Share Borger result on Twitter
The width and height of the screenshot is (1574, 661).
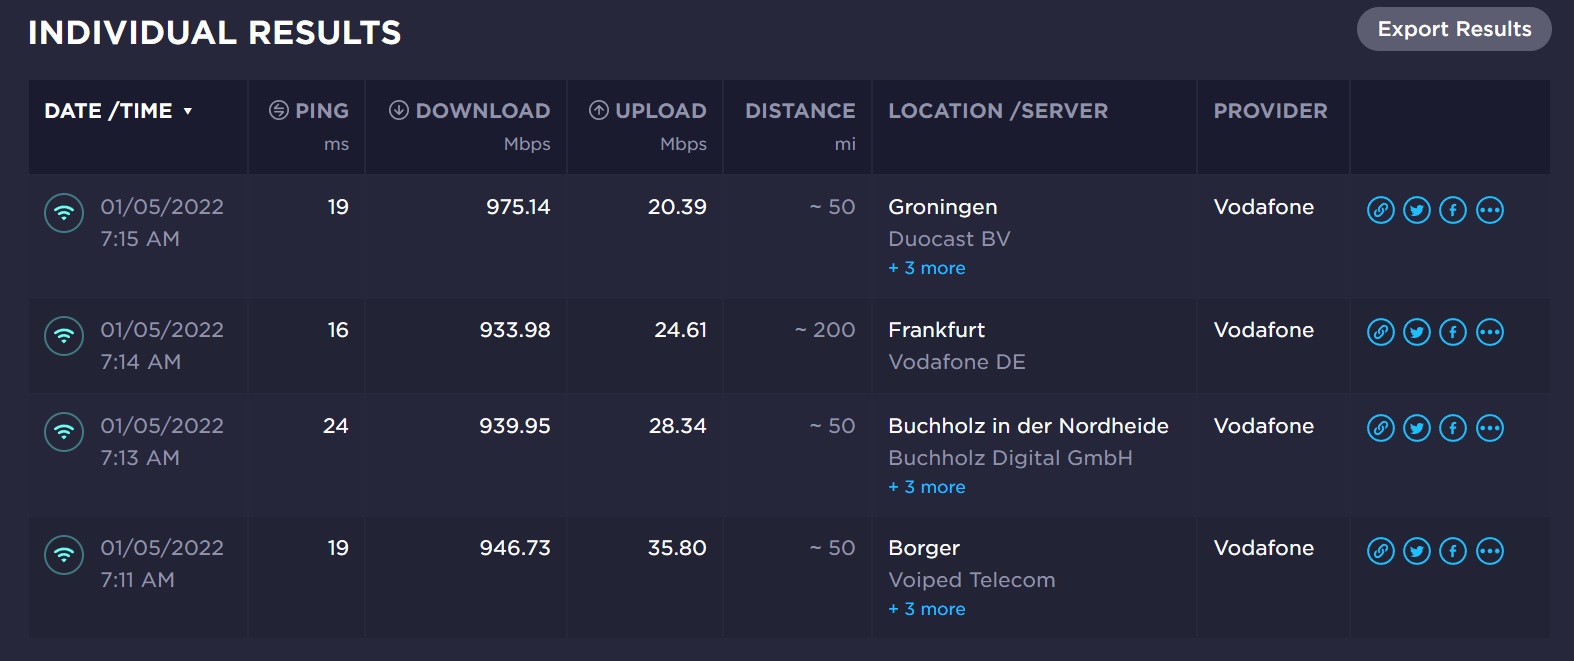click(1417, 551)
